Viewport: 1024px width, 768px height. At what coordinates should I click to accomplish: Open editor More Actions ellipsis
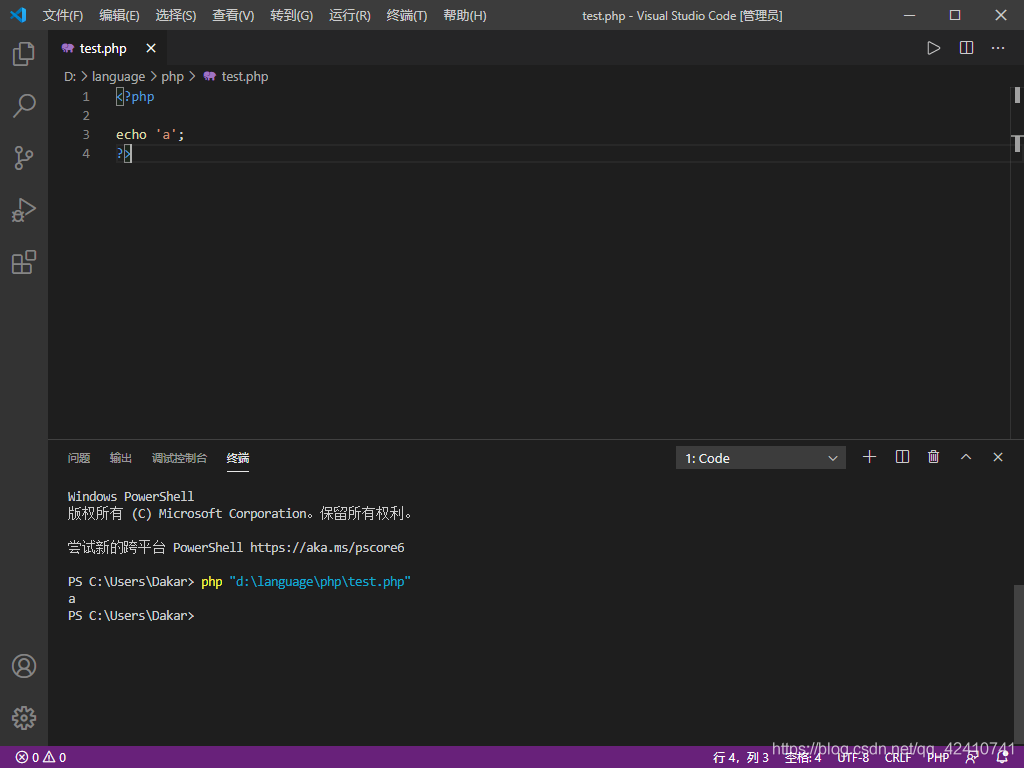click(x=998, y=48)
